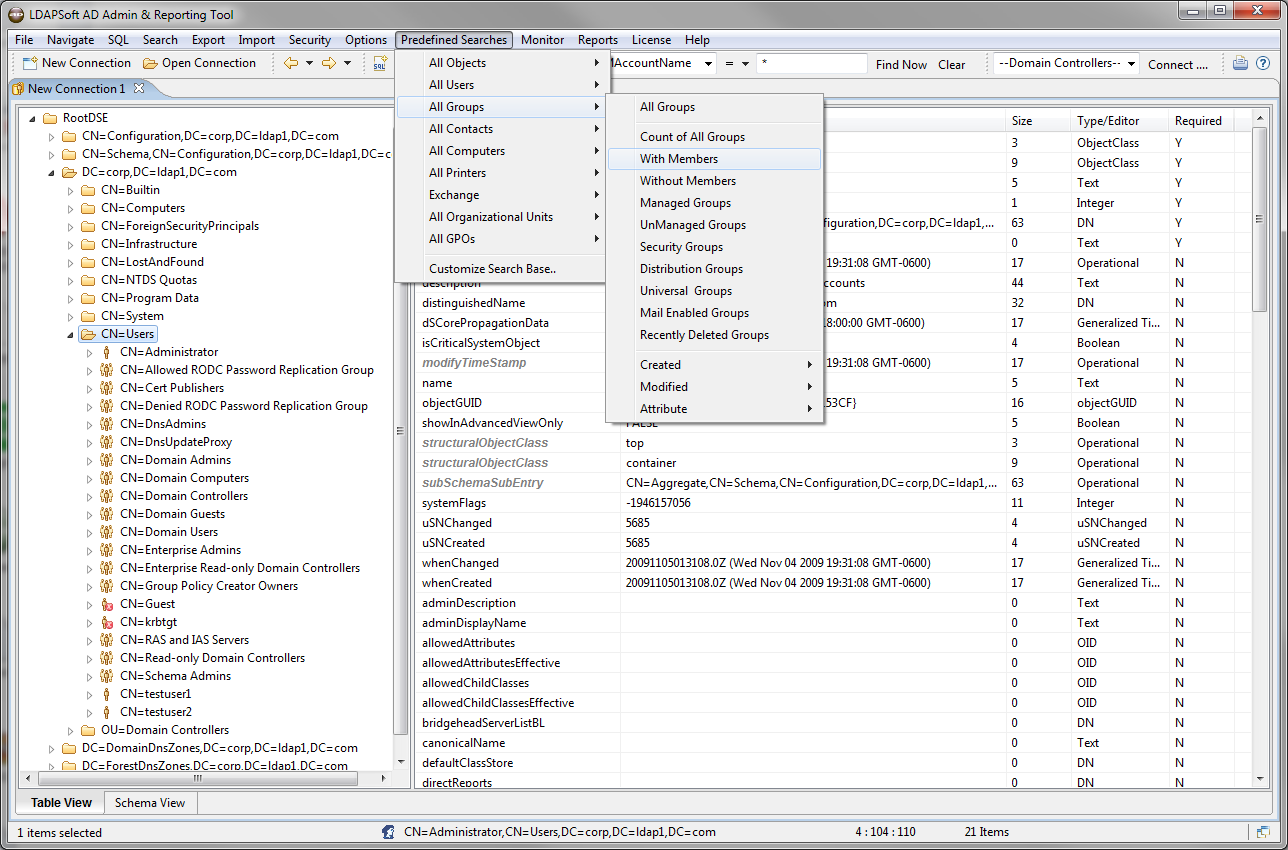
Task: Click the Connect button
Action: click(1177, 64)
